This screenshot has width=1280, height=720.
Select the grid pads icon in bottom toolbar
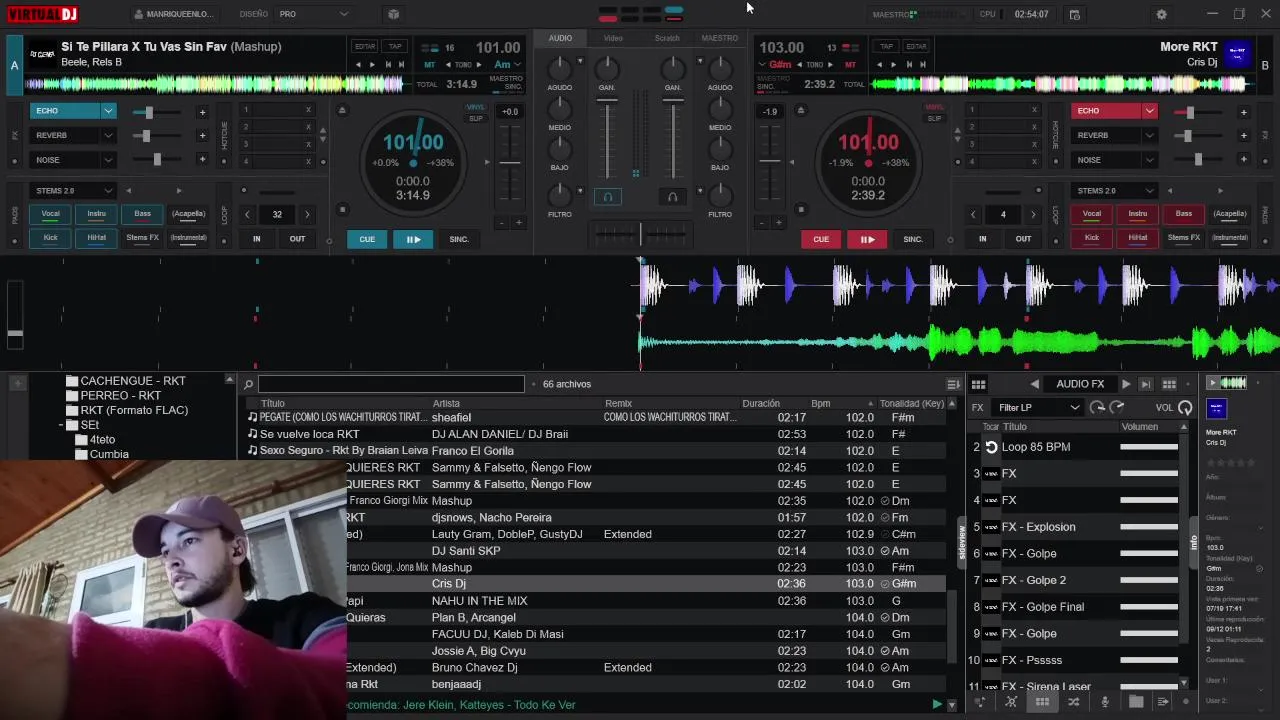[x=1042, y=702]
